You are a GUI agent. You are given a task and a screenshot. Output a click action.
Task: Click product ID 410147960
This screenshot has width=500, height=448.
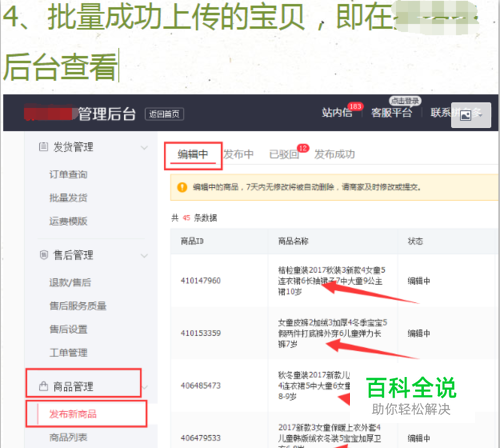(201, 281)
